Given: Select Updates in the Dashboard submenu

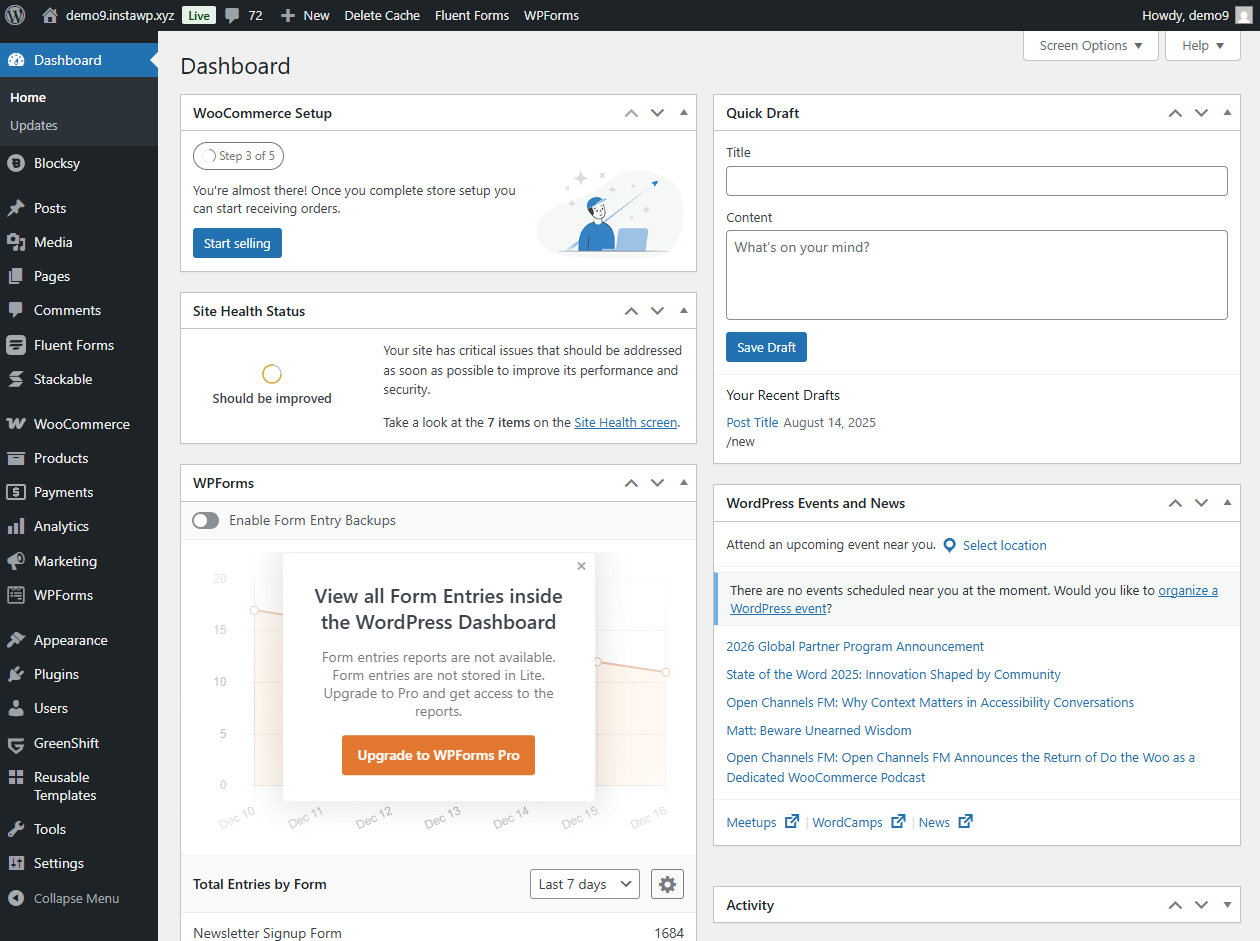Looking at the screenshot, I should pos(34,125).
